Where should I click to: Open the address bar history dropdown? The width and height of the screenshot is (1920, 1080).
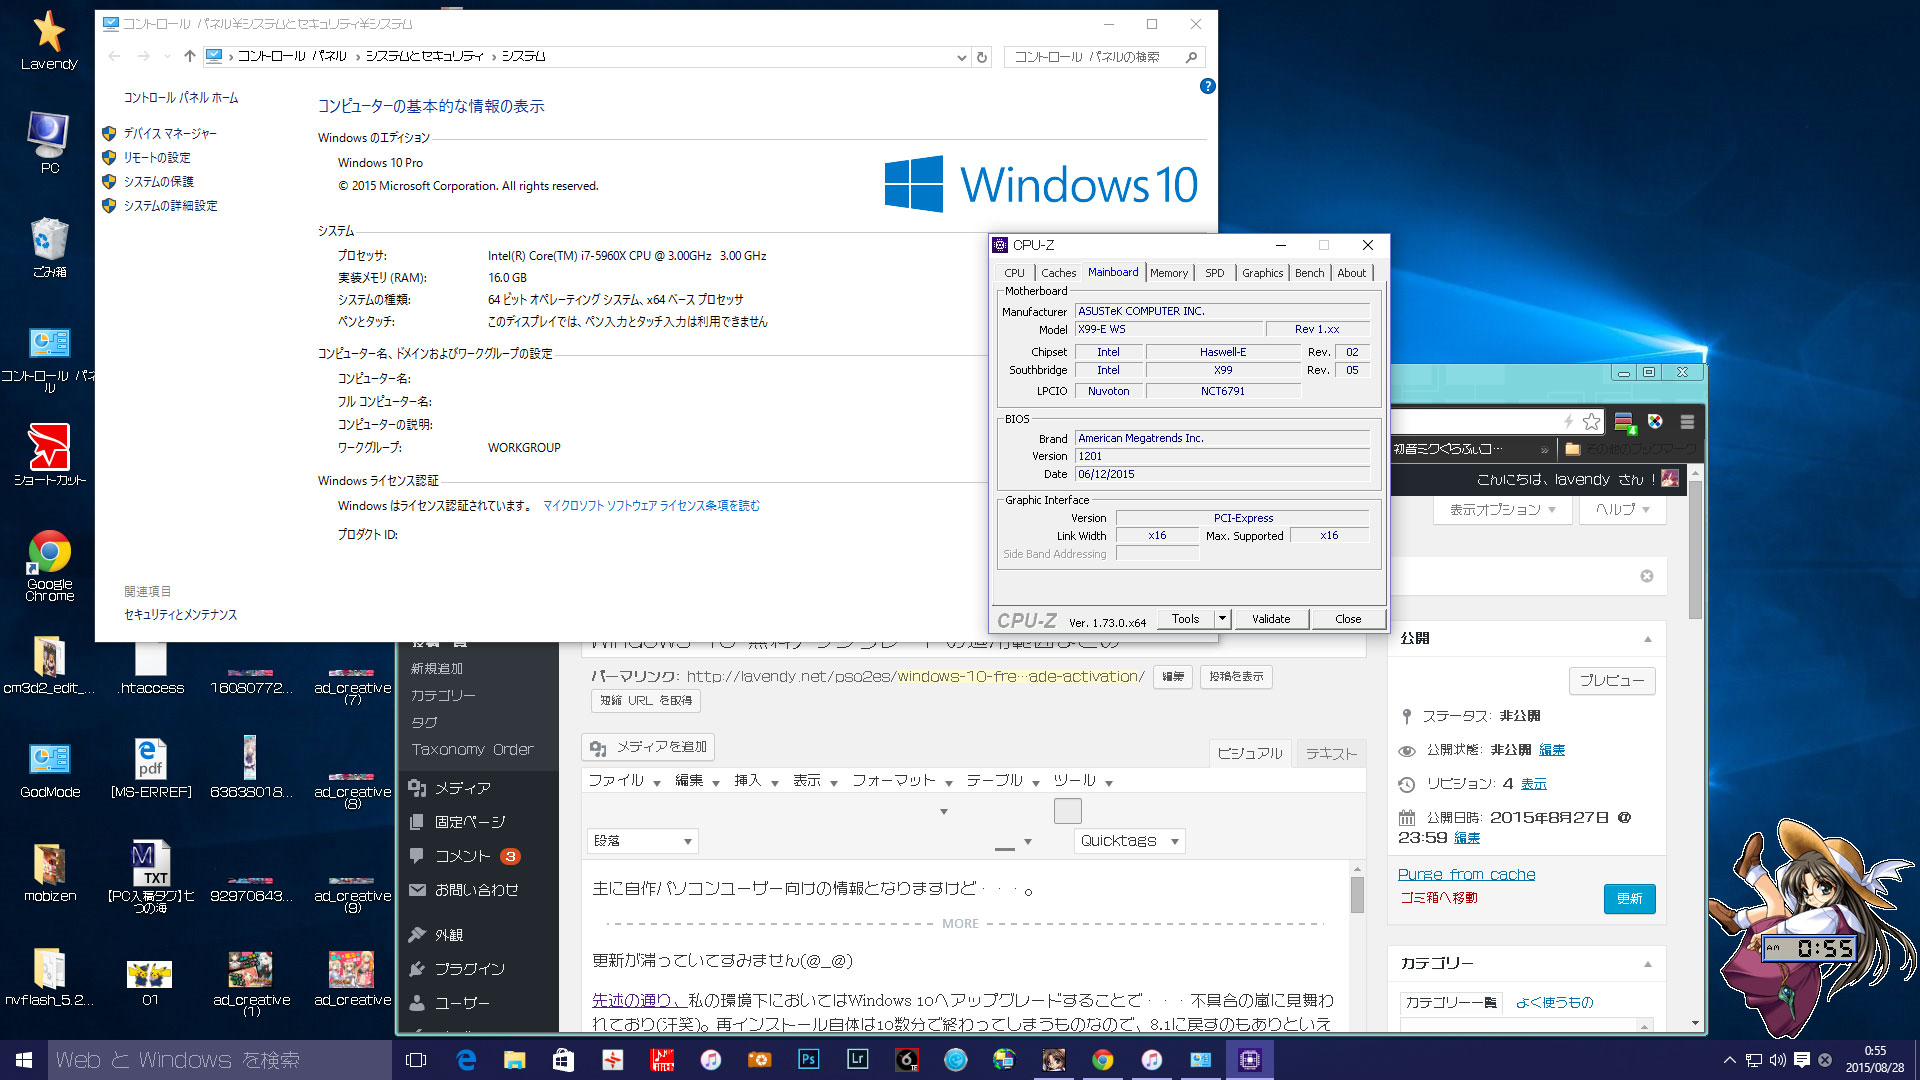tap(962, 57)
